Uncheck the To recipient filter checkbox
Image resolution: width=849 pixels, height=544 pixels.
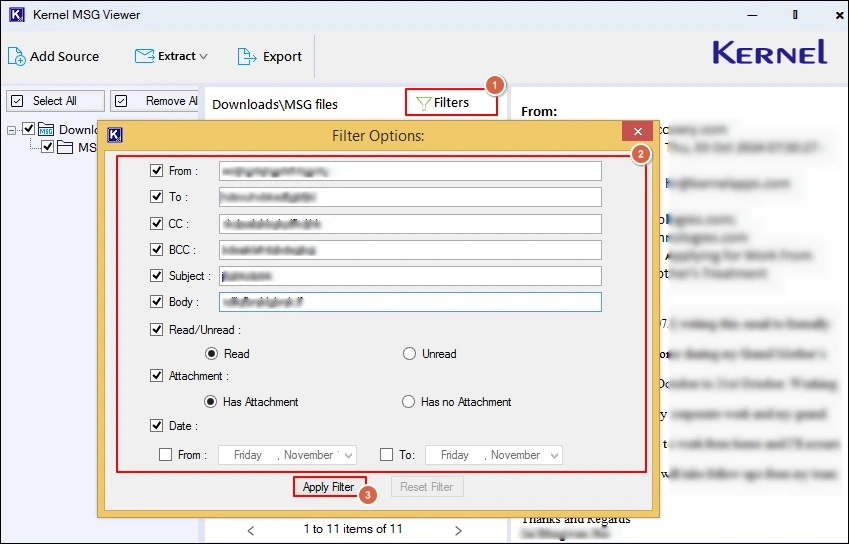[156, 196]
